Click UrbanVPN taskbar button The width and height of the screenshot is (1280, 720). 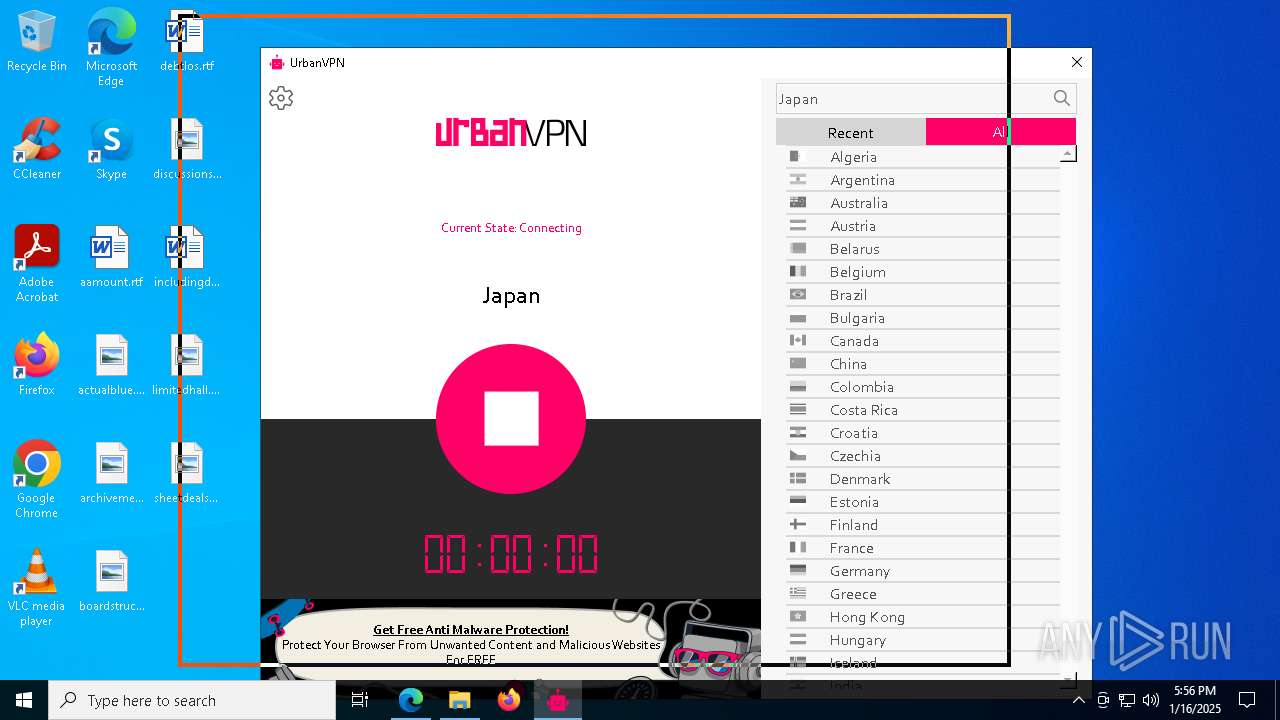(x=558, y=700)
